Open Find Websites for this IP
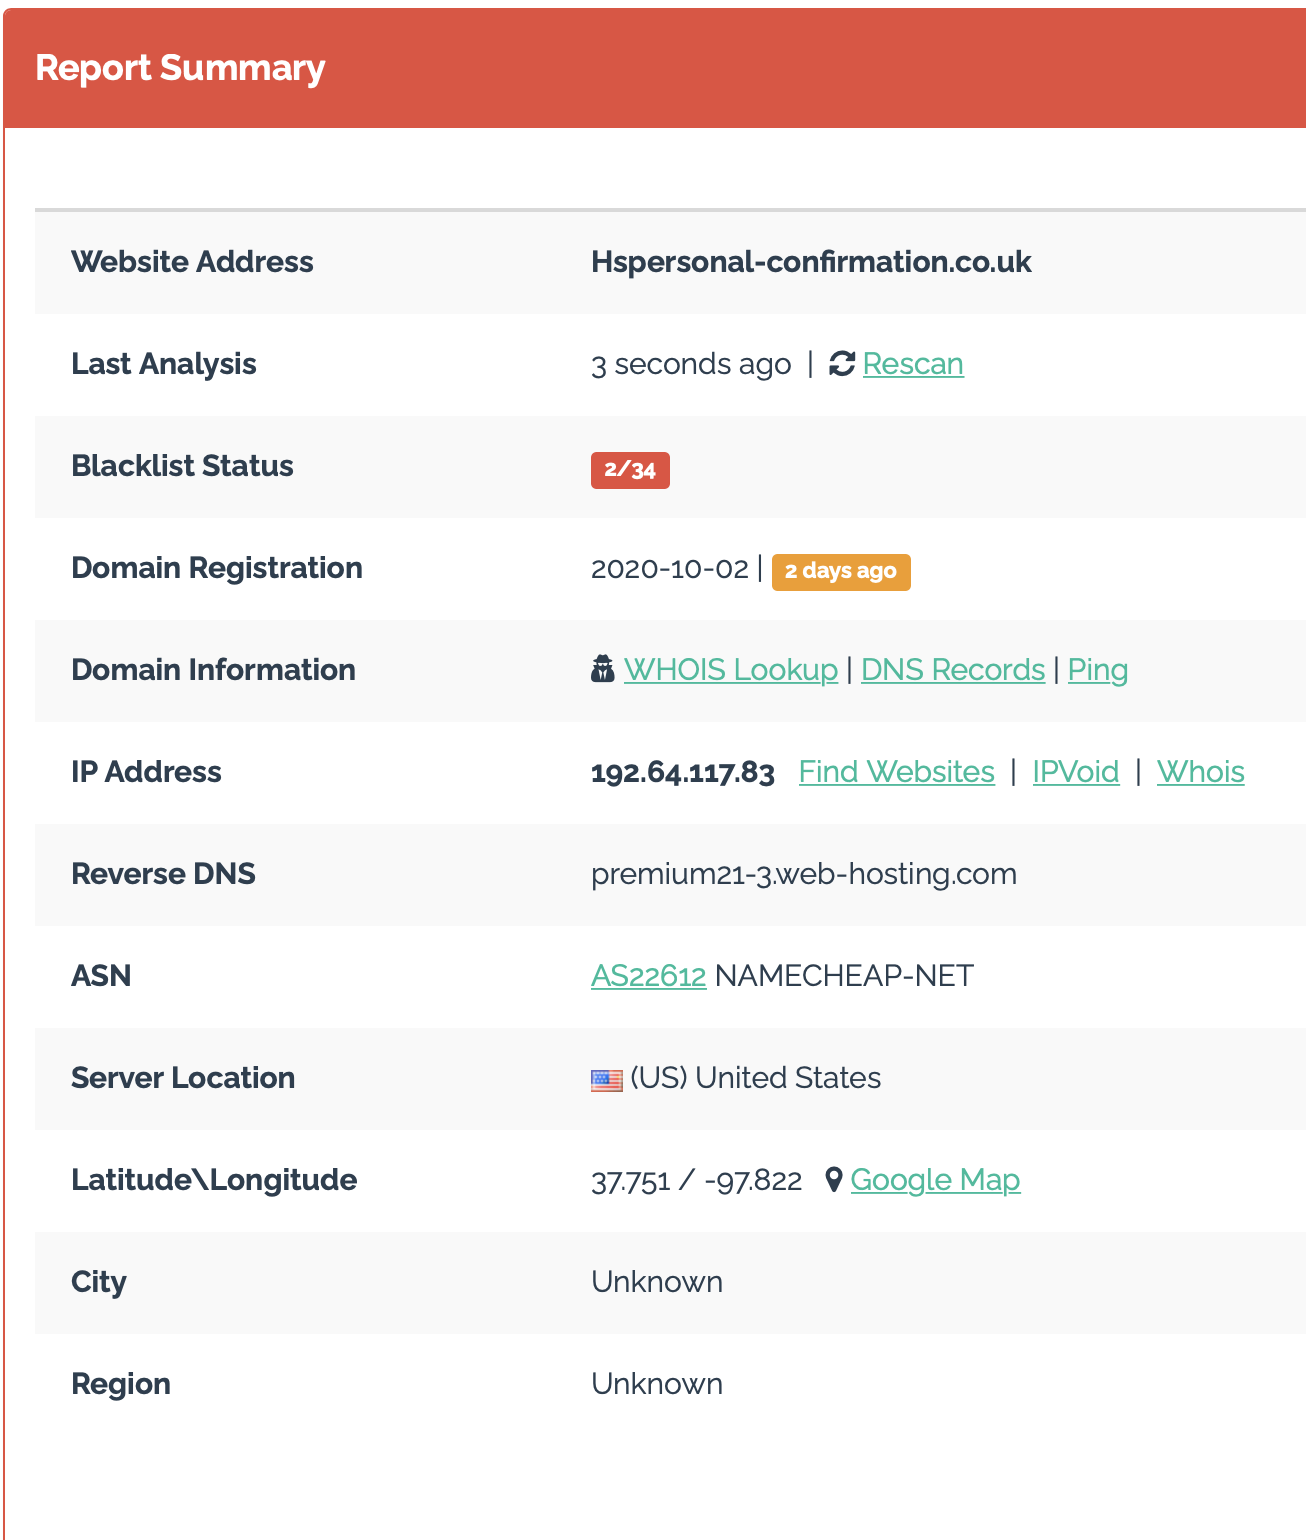This screenshot has height=1540, width=1306. click(x=896, y=772)
